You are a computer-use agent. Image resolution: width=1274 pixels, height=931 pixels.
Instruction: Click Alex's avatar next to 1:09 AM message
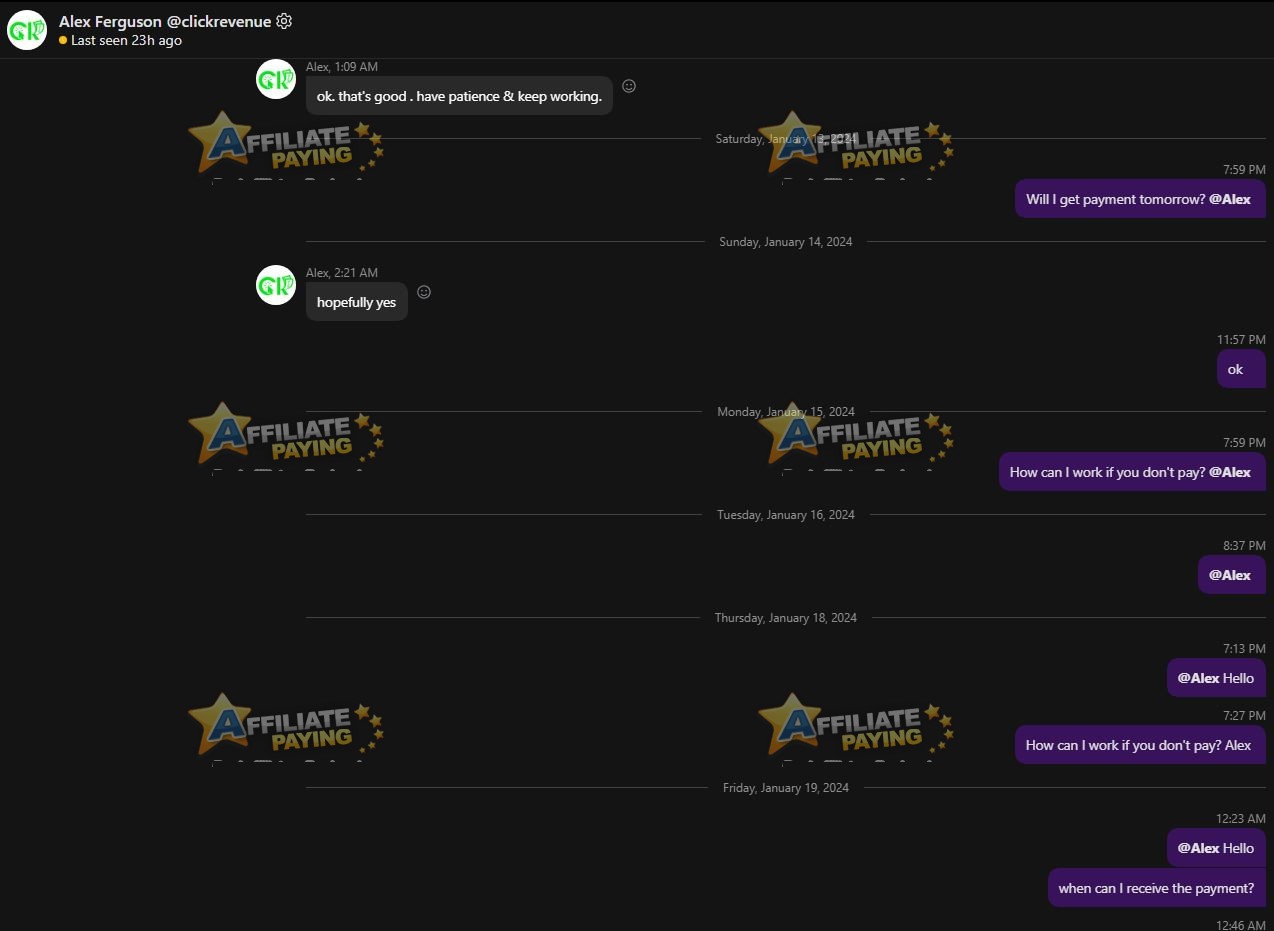[276, 79]
